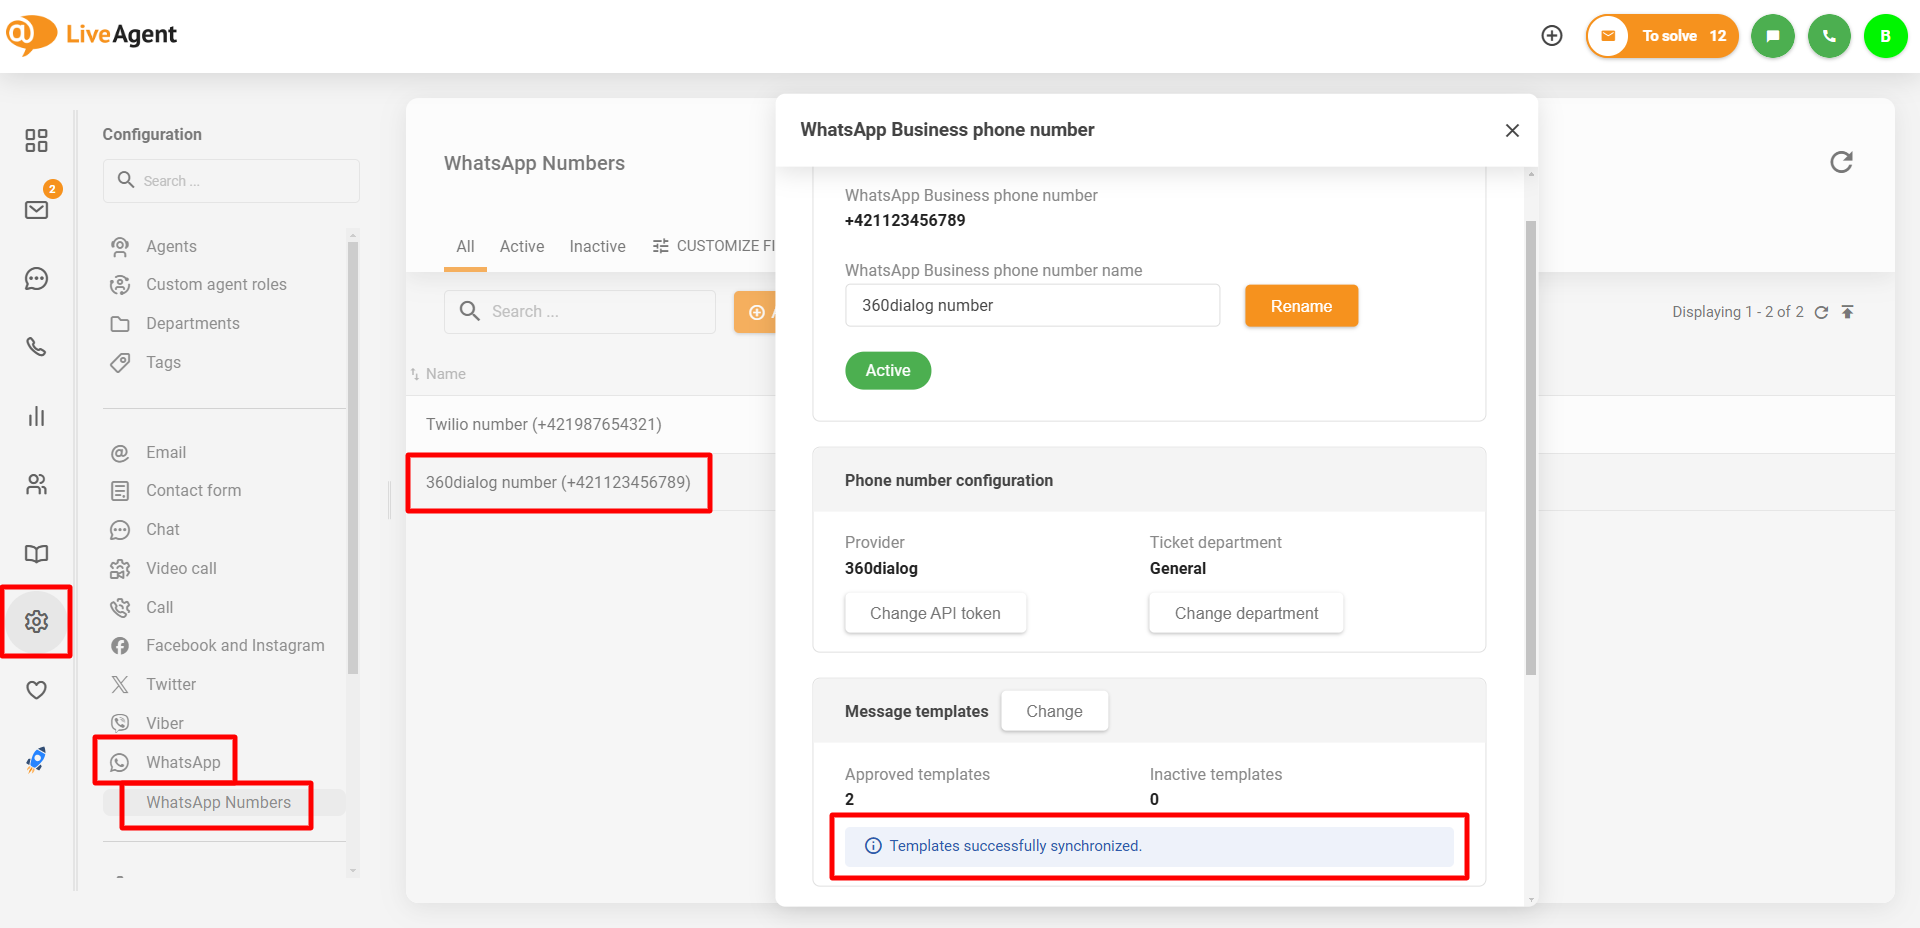The height and width of the screenshot is (928, 1920).
Task: Switch to the Inactive tab
Action: [x=597, y=246]
